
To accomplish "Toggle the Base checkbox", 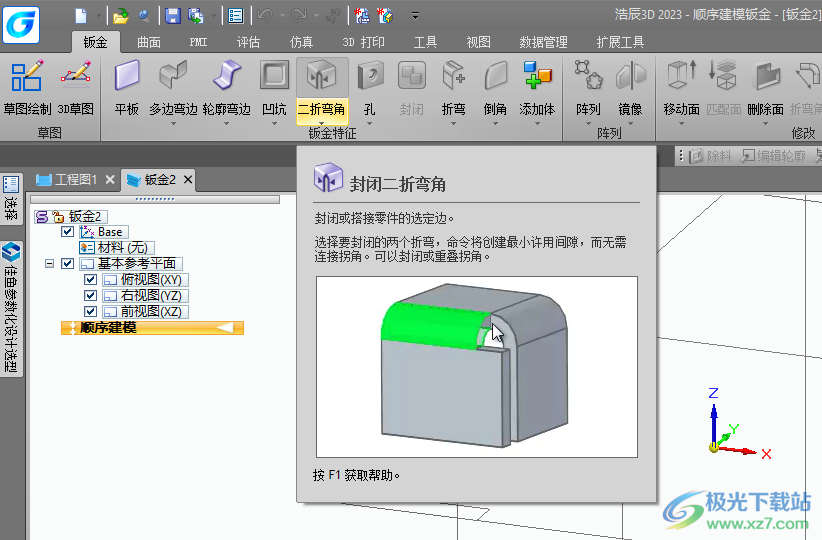I will [x=67, y=232].
